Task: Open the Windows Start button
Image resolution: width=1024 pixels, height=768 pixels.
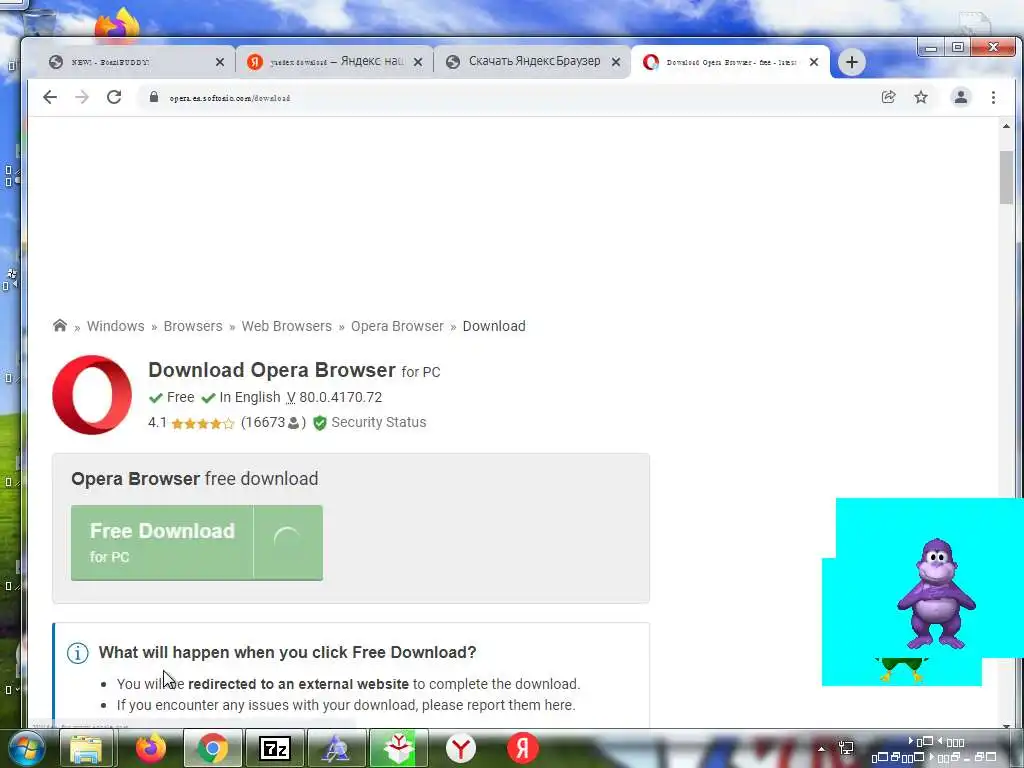Action: point(25,748)
